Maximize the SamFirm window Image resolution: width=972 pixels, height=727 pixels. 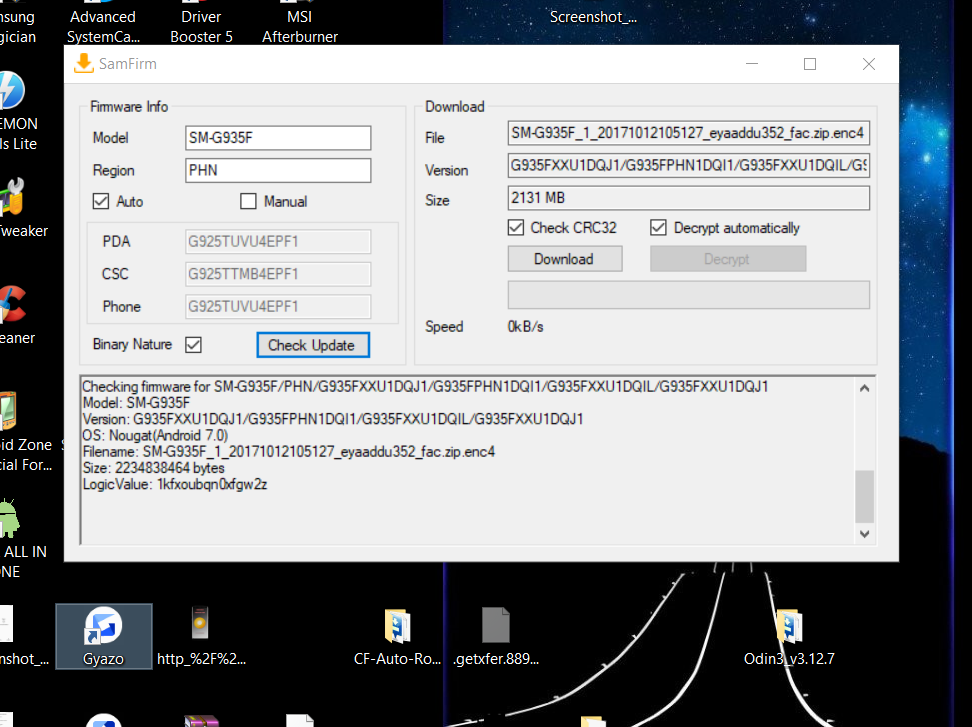click(x=810, y=64)
